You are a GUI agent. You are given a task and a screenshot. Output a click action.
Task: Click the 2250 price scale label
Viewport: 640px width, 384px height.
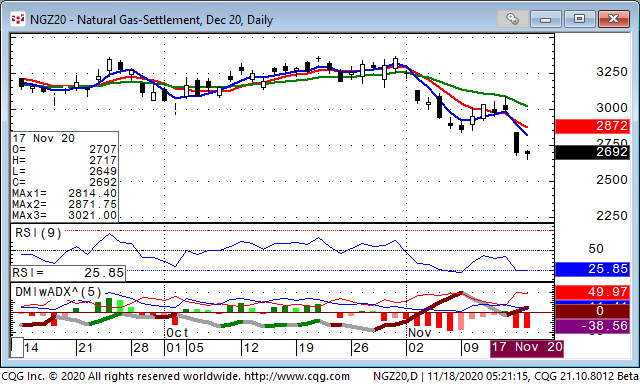pos(611,215)
